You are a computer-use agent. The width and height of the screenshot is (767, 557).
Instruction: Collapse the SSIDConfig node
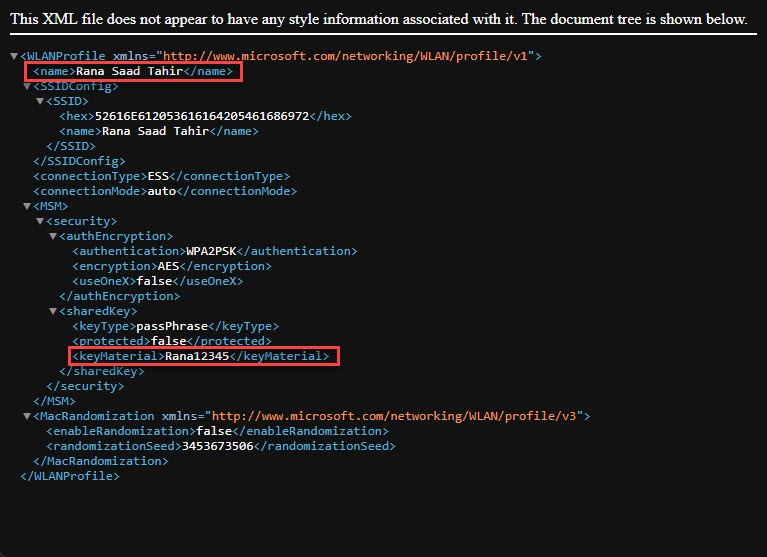point(27,87)
